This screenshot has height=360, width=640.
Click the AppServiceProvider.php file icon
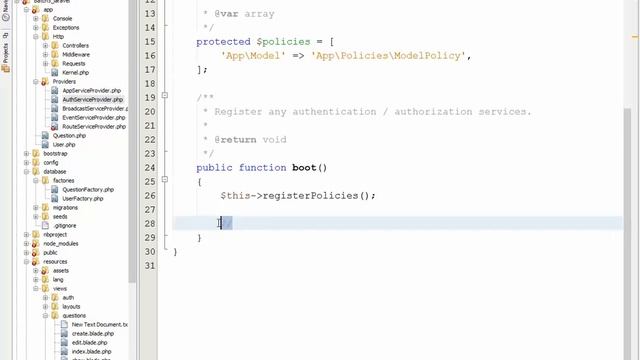tap(55, 91)
